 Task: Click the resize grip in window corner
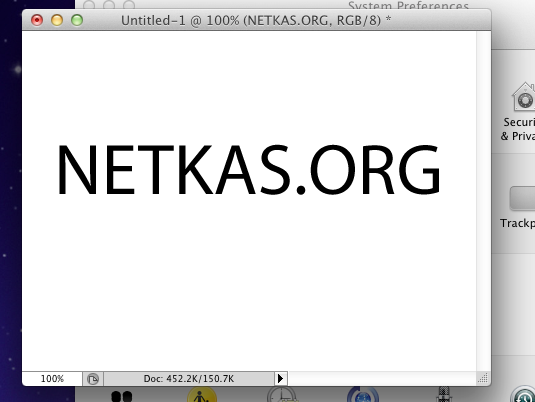tap(483, 379)
